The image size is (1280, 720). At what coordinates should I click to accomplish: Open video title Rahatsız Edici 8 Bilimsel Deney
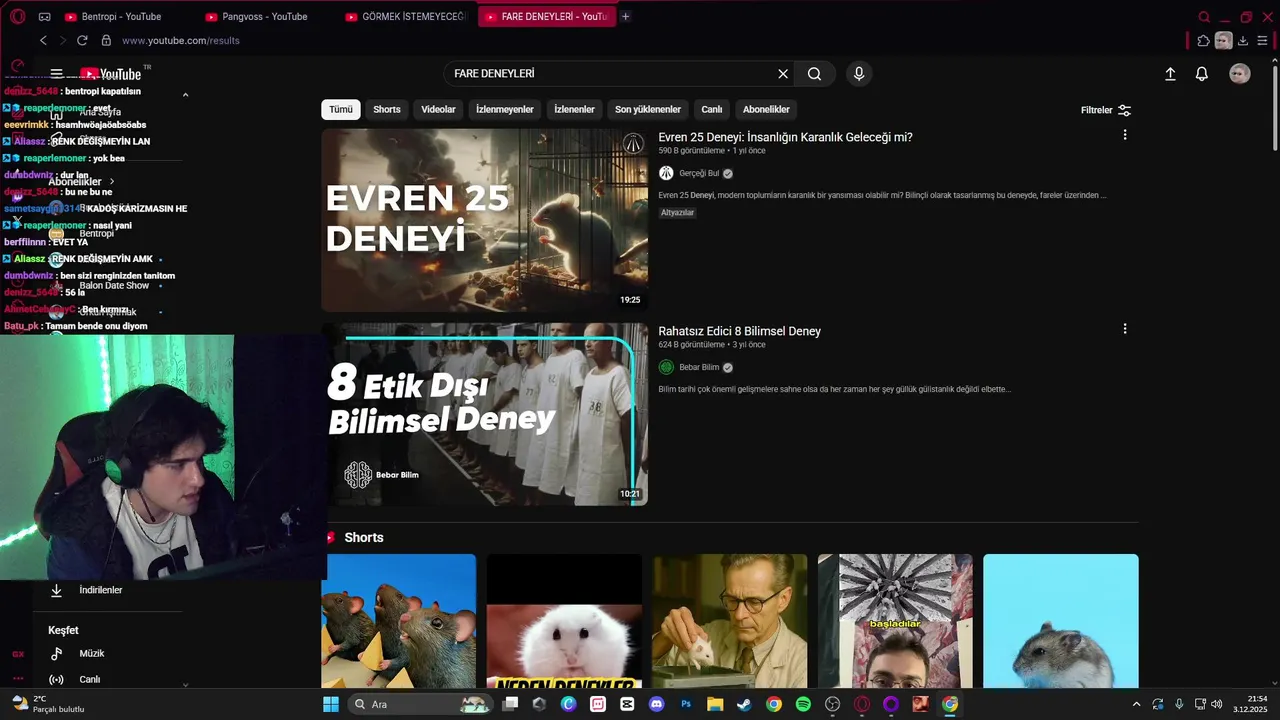tap(739, 331)
